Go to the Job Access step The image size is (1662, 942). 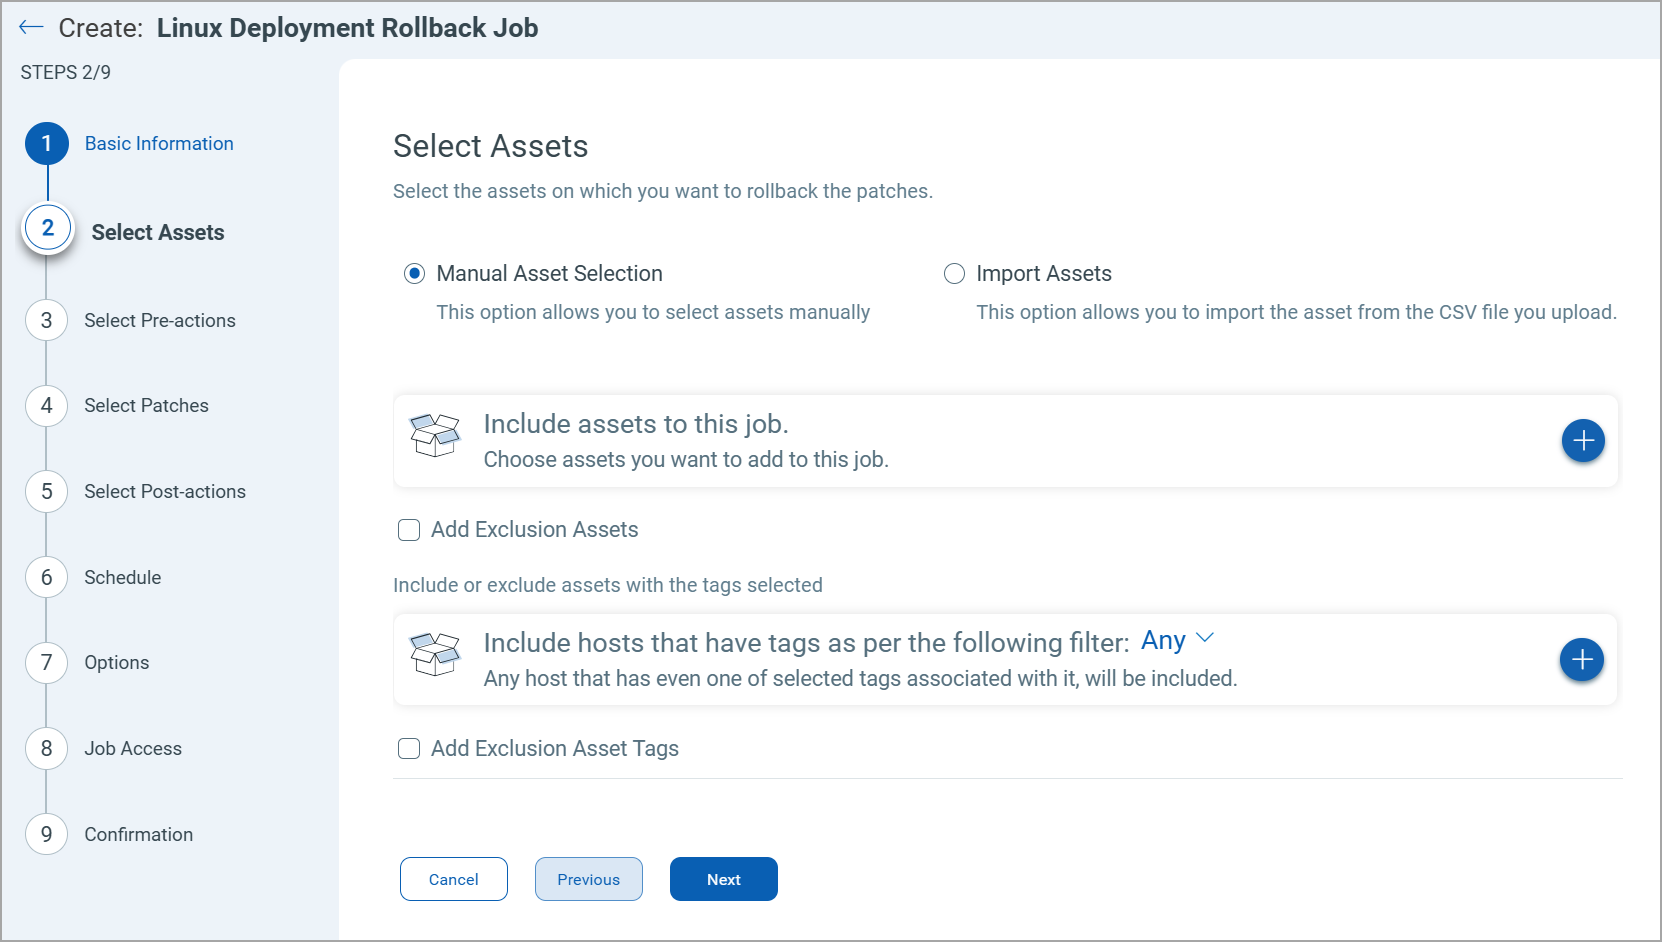(46, 748)
